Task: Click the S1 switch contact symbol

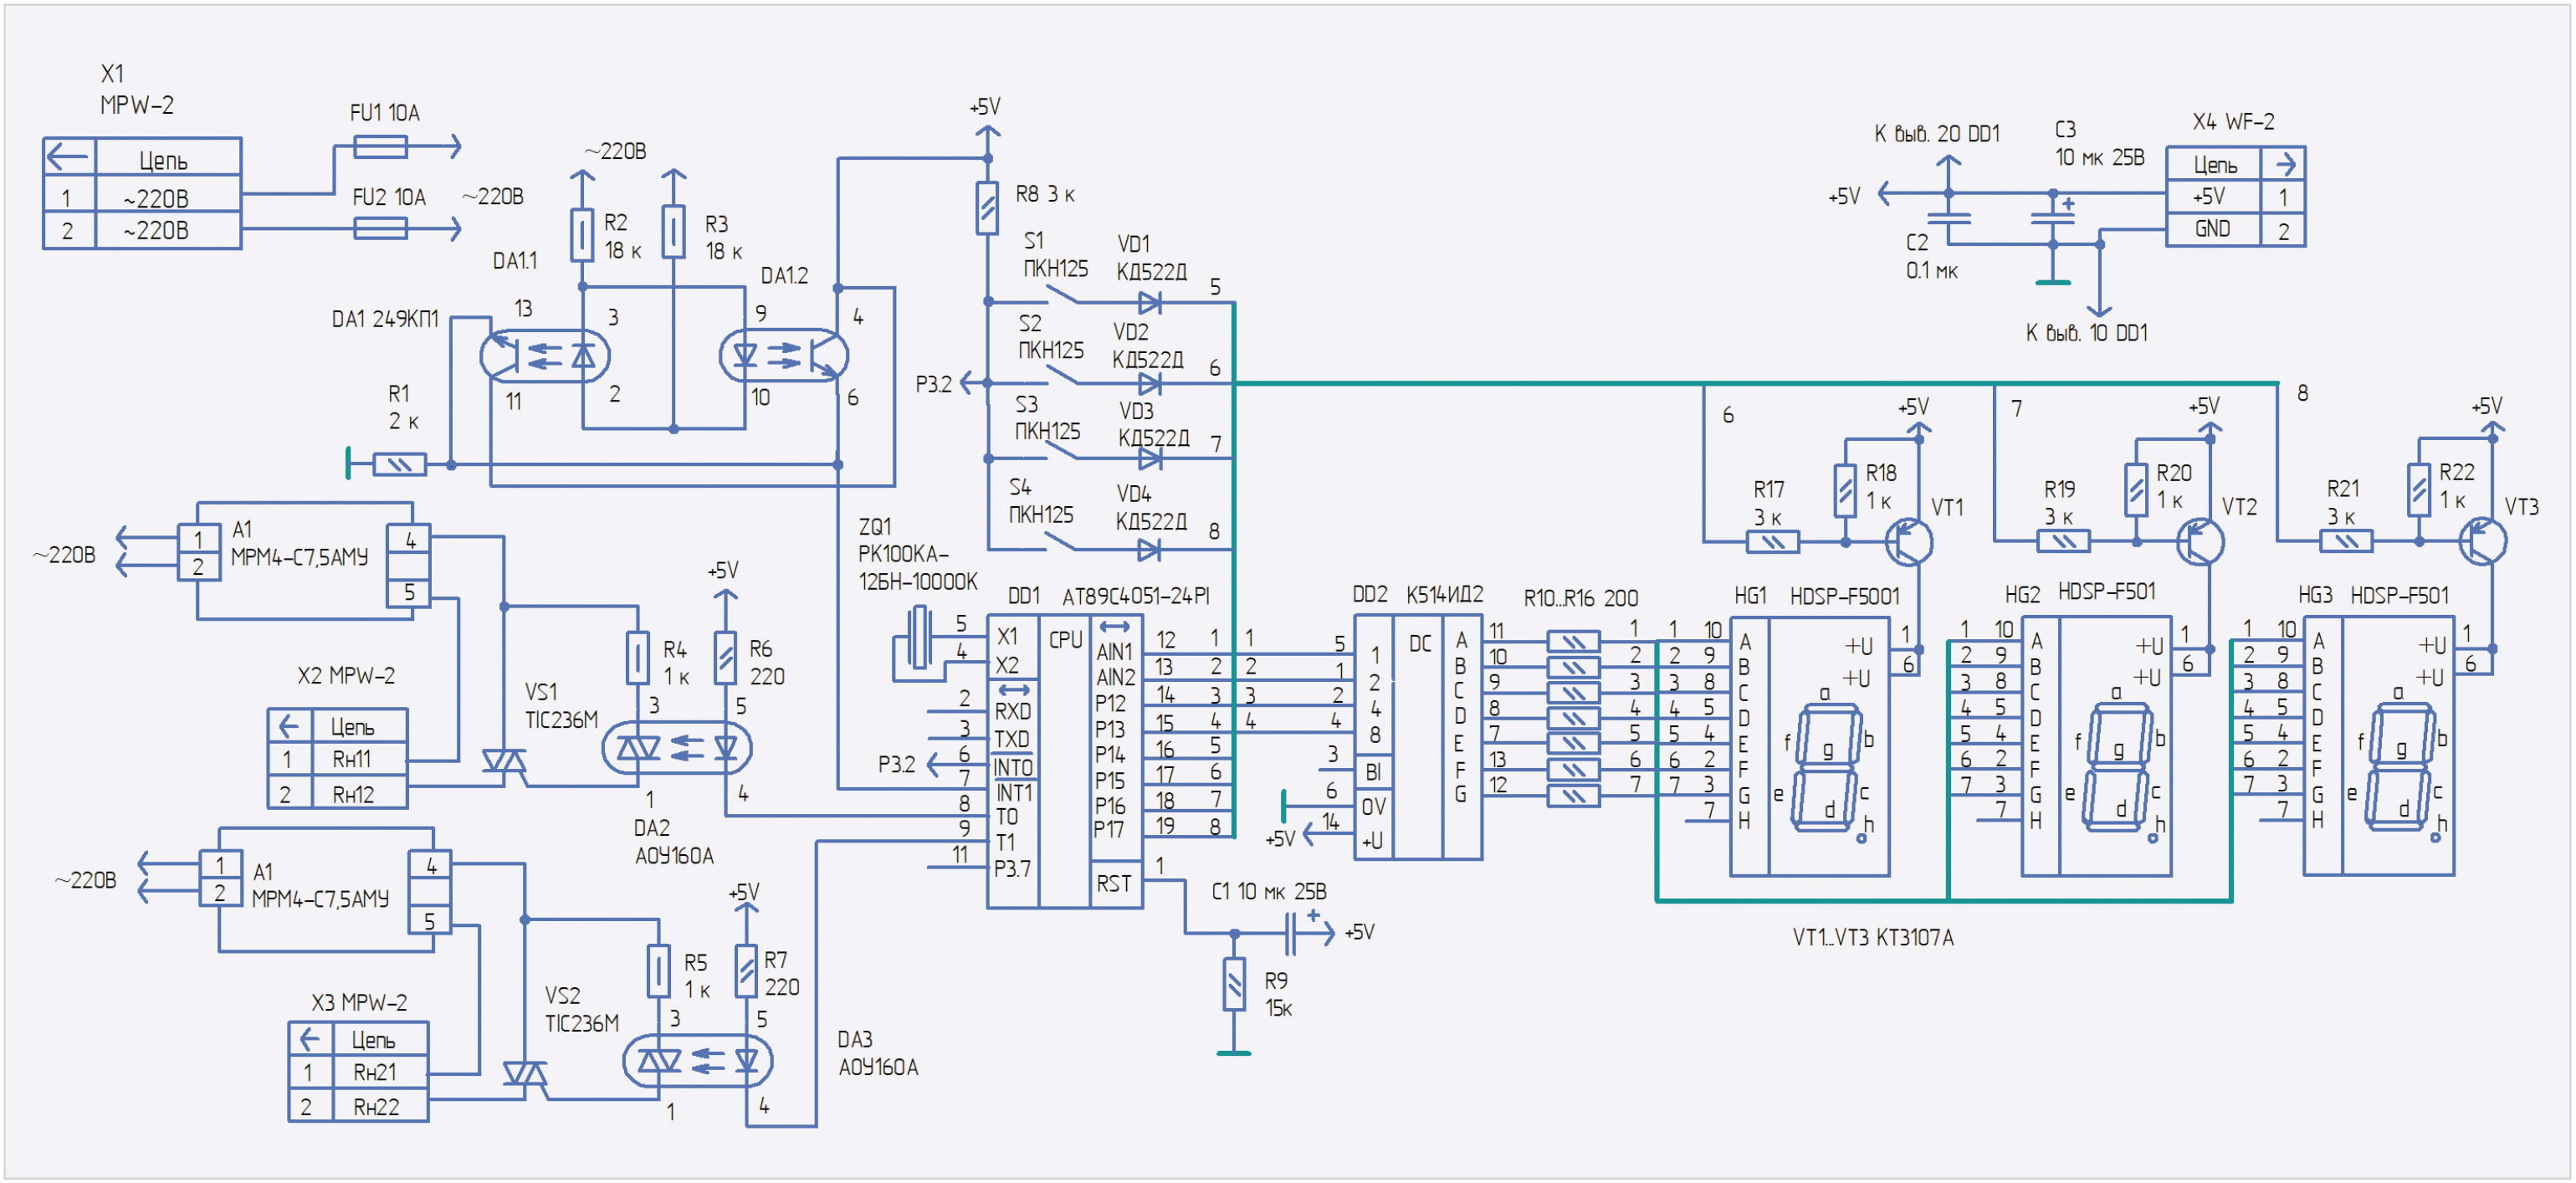Action: pos(1060,295)
